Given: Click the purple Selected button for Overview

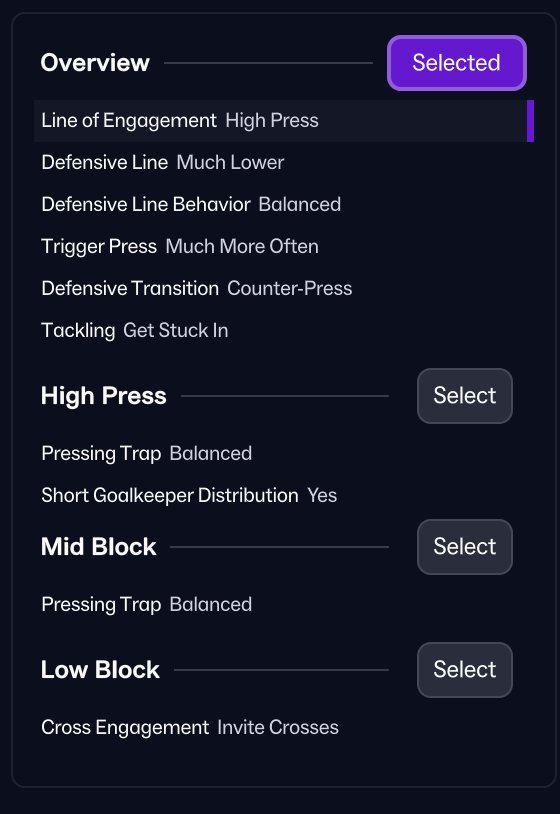Looking at the screenshot, I should pyautogui.click(x=457, y=63).
